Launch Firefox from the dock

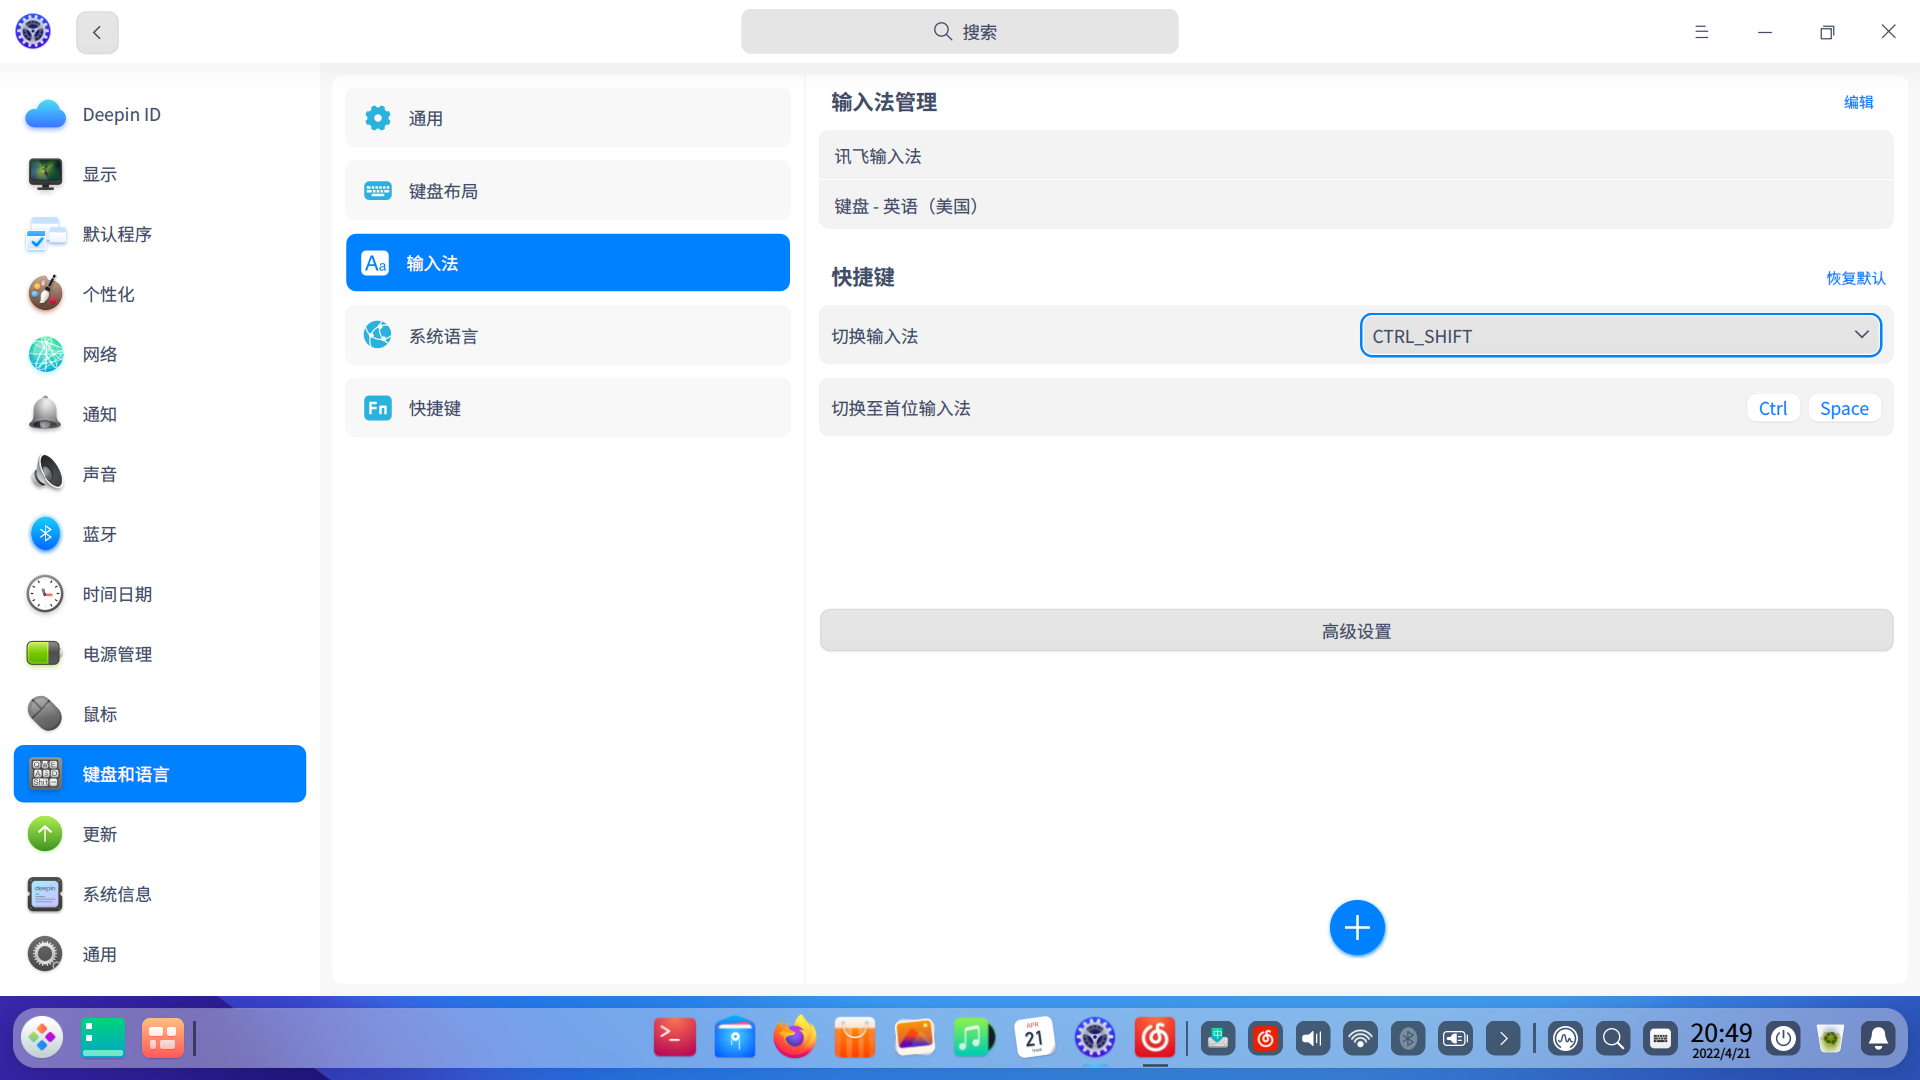pos(795,1038)
